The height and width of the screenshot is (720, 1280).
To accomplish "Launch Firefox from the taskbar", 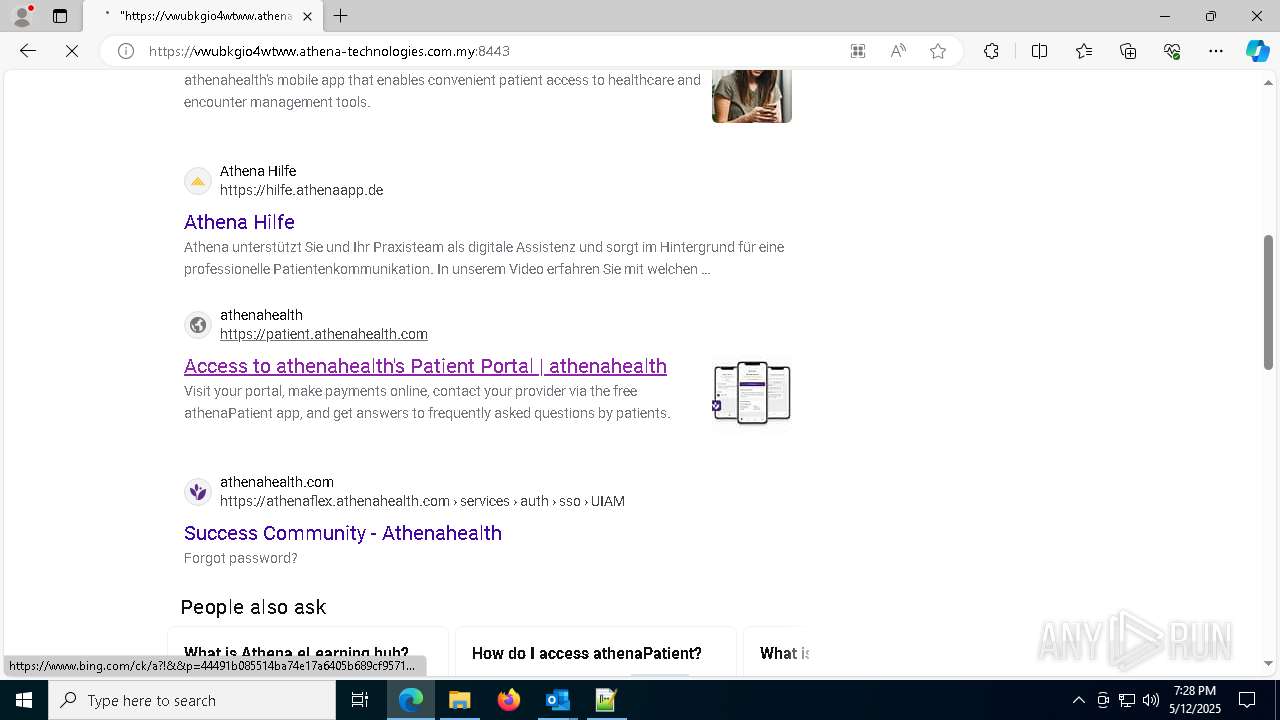I will 509,700.
